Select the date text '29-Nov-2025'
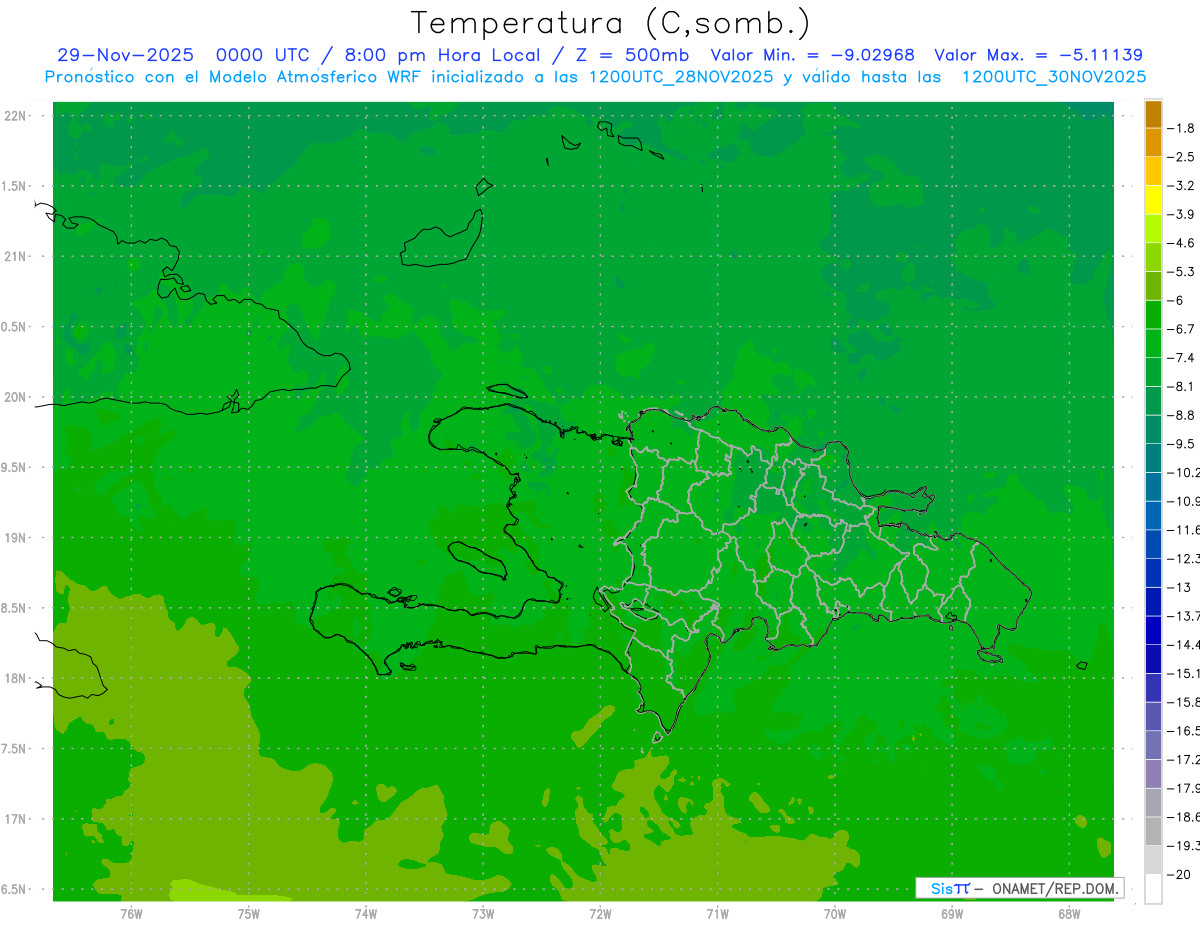Viewport: 1200px width, 927px height. coord(126,55)
